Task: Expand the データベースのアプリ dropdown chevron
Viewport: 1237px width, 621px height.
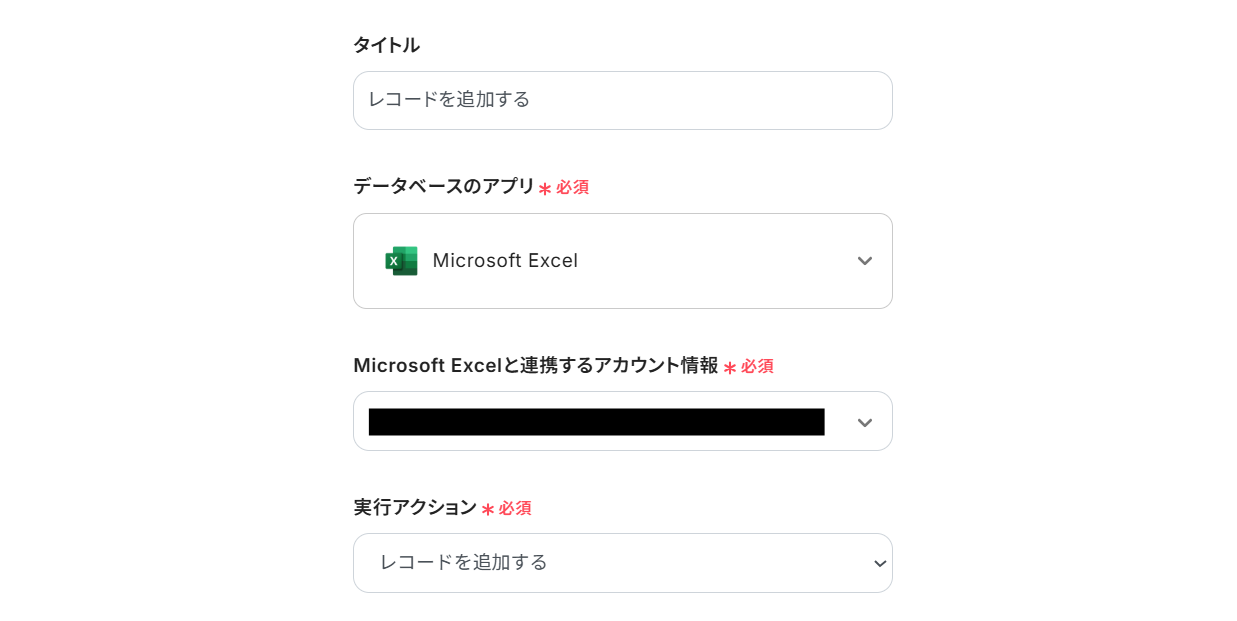Action: 865,261
